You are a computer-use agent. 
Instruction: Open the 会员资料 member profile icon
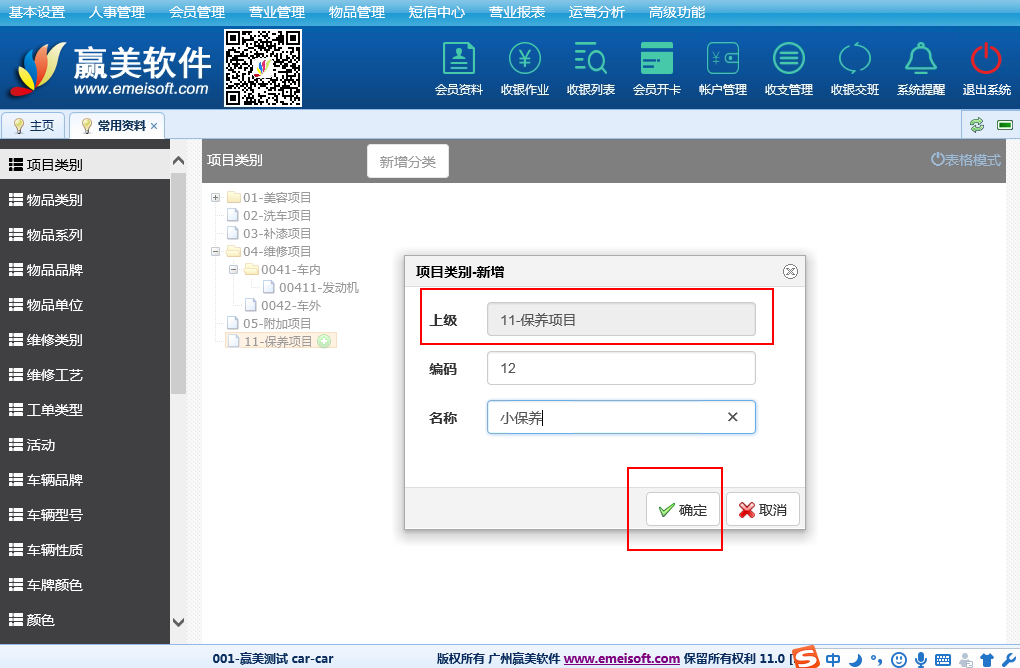click(458, 68)
